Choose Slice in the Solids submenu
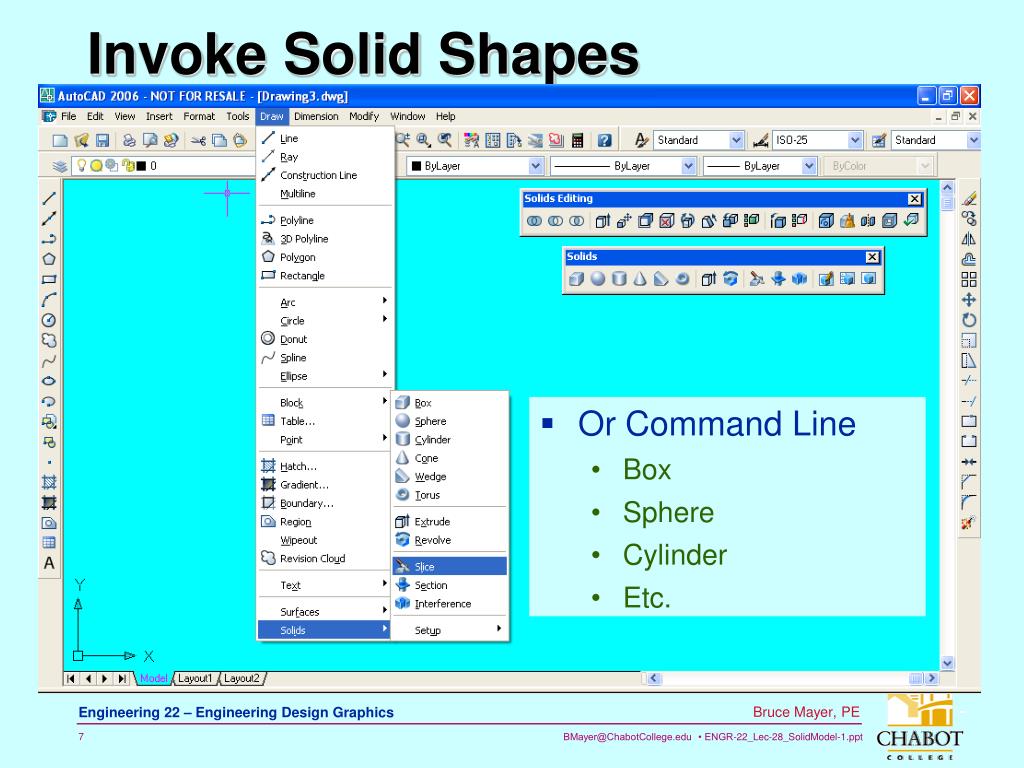 (450, 566)
